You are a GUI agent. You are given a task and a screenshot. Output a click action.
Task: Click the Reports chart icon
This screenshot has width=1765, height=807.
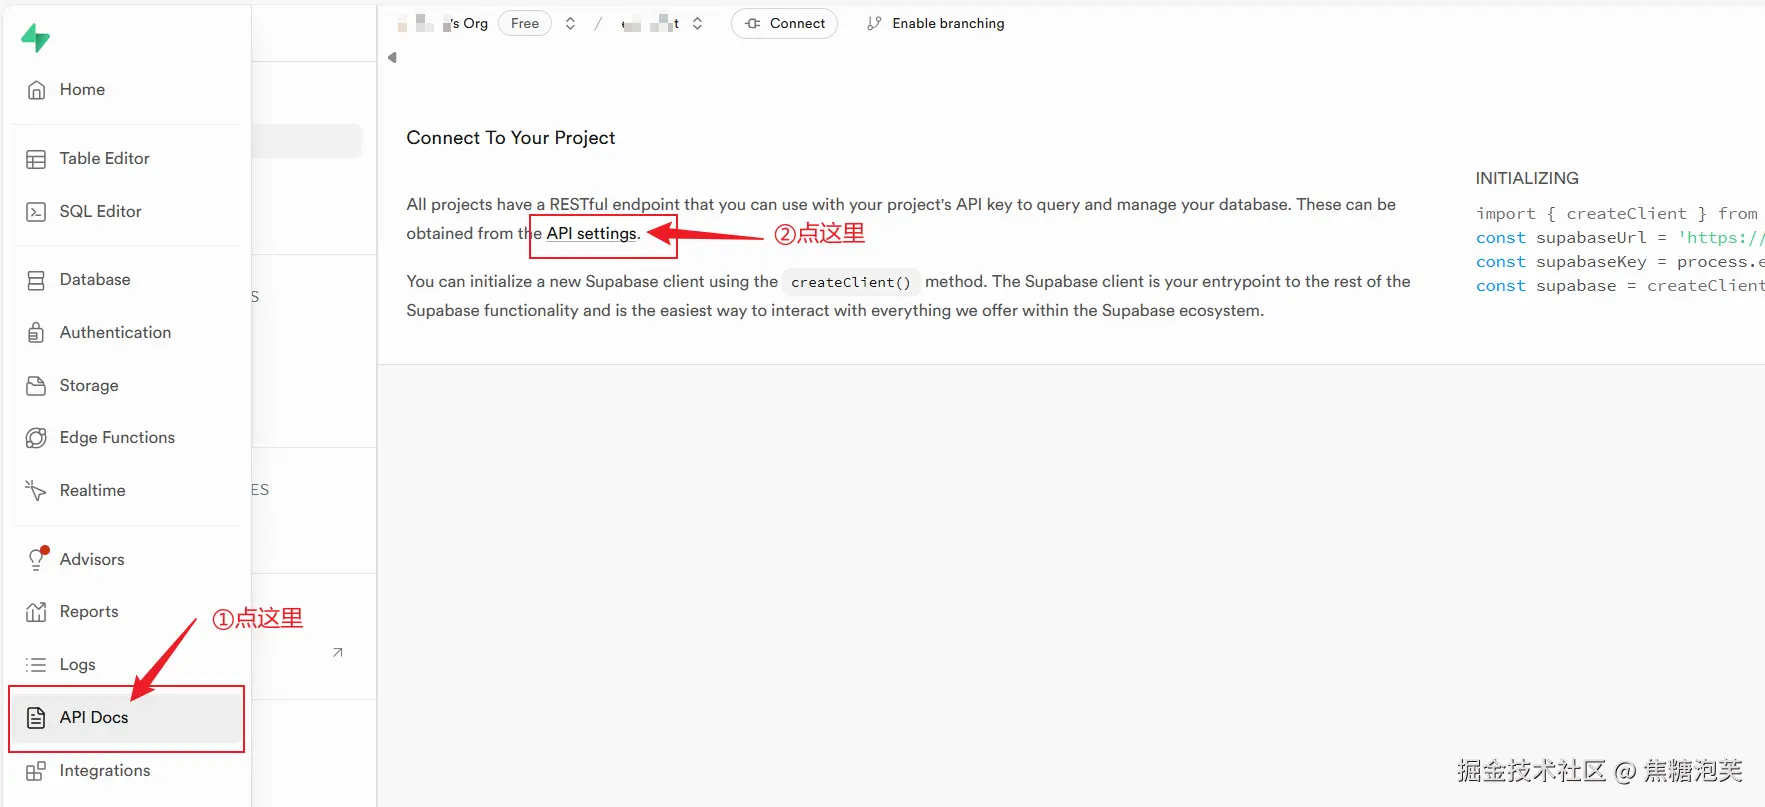tap(36, 612)
